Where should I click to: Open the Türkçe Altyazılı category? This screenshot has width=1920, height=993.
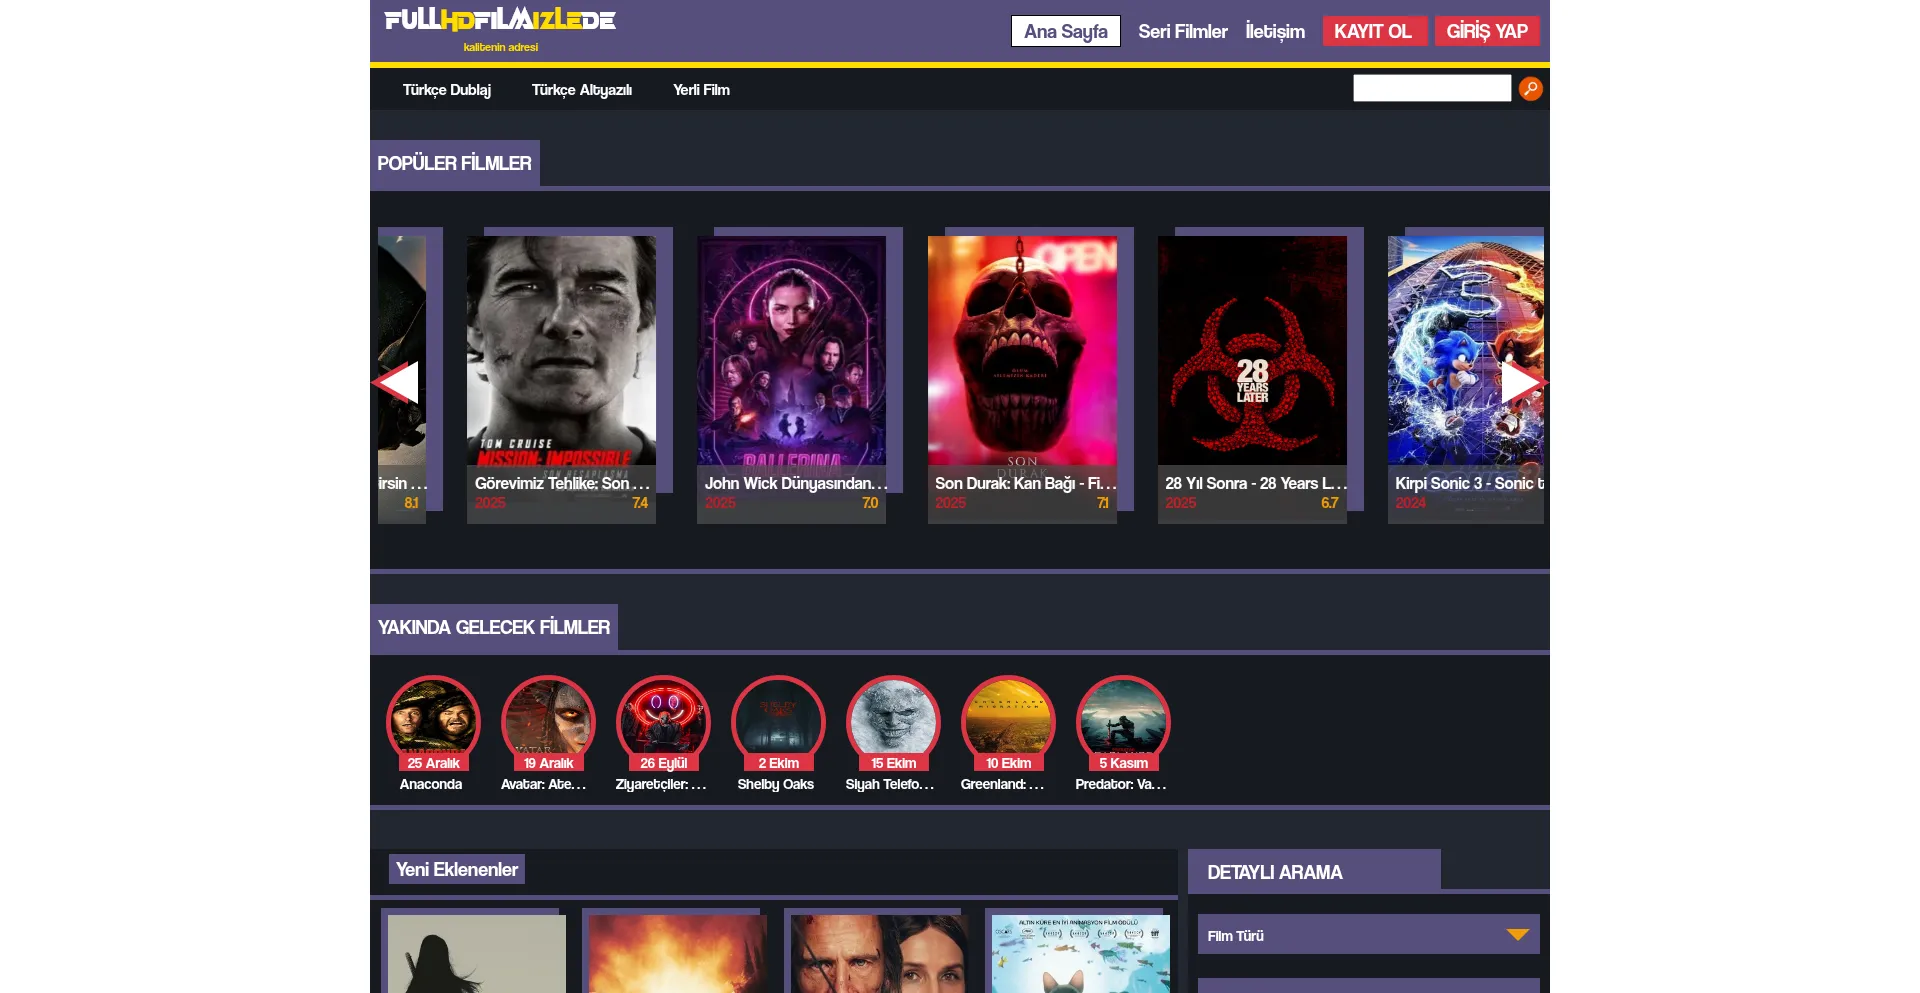[x=581, y=90]
